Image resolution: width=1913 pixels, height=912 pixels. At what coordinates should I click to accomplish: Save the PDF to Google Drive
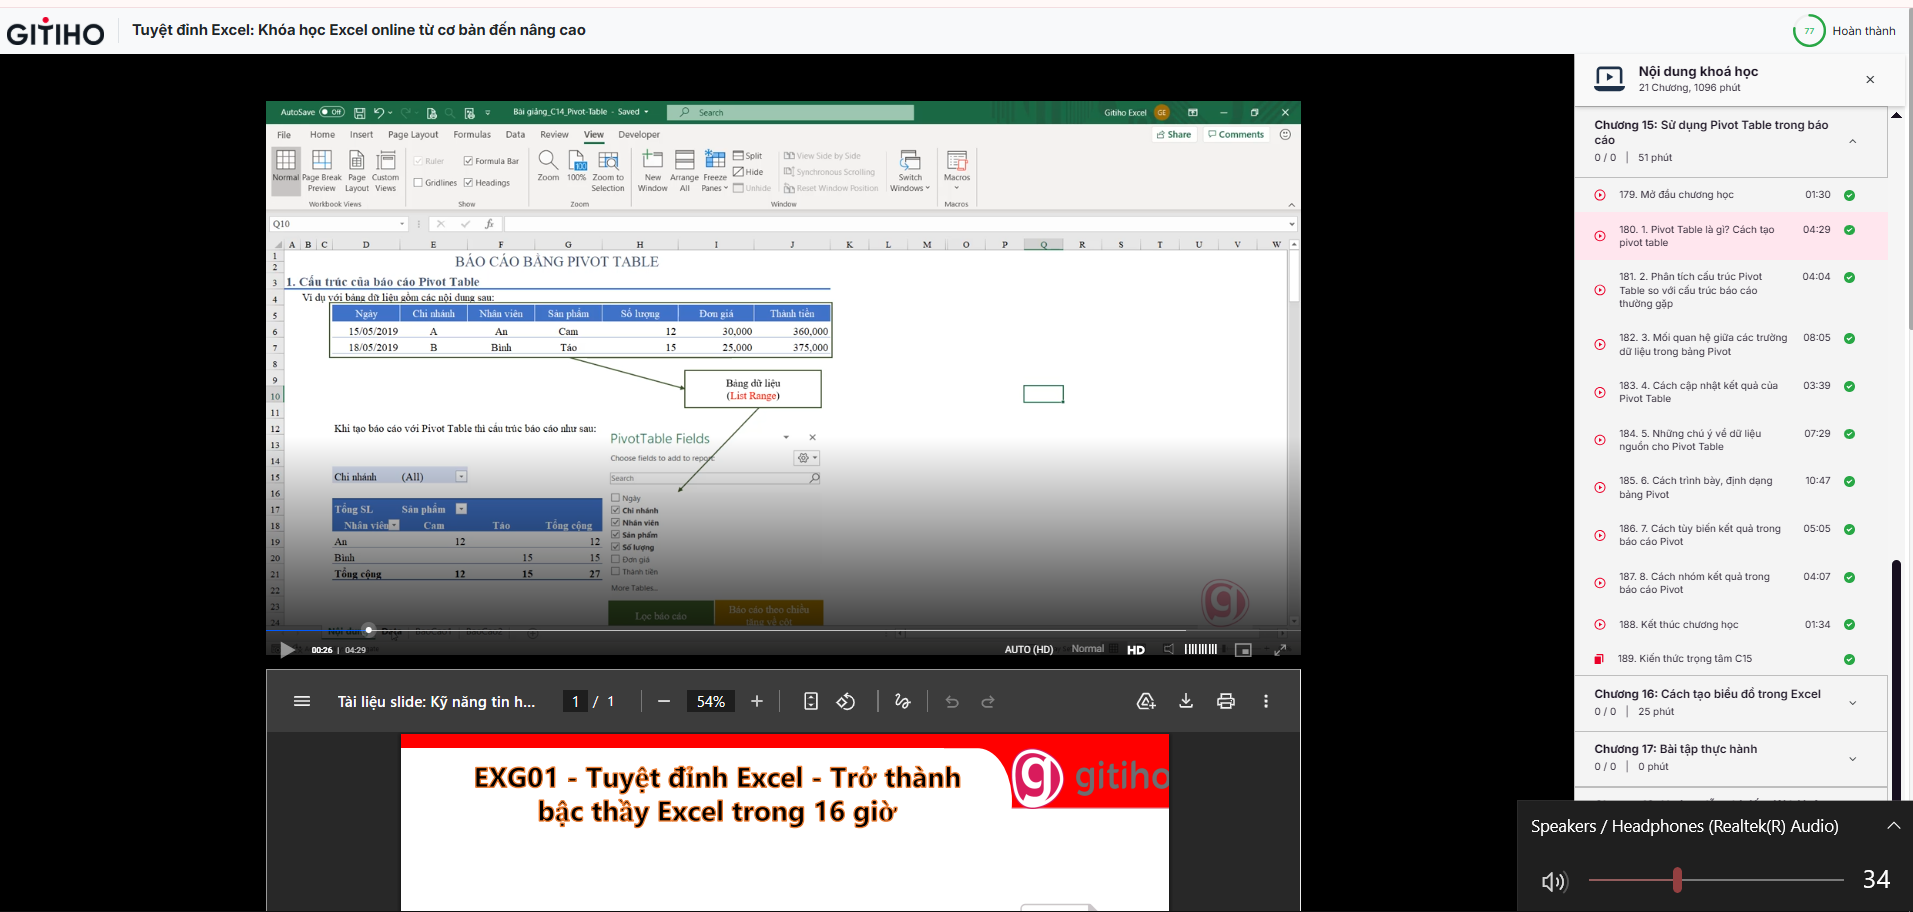coord(1146,702)
